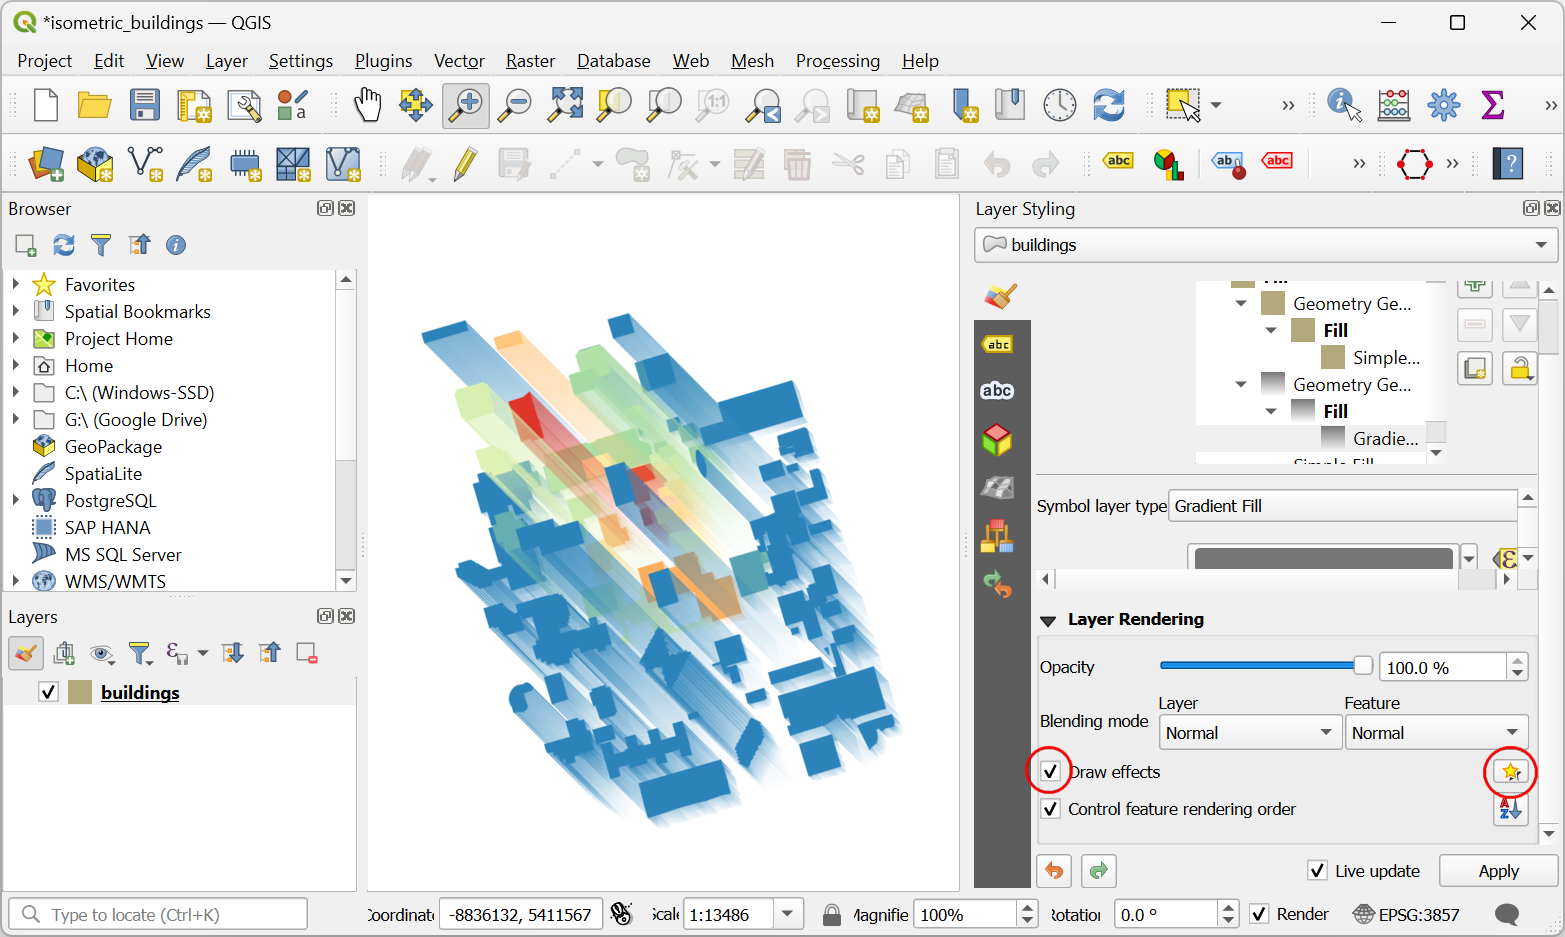Open the Vector menu
The height and width of the screenshot is (937, 1565).
point(459,61)
